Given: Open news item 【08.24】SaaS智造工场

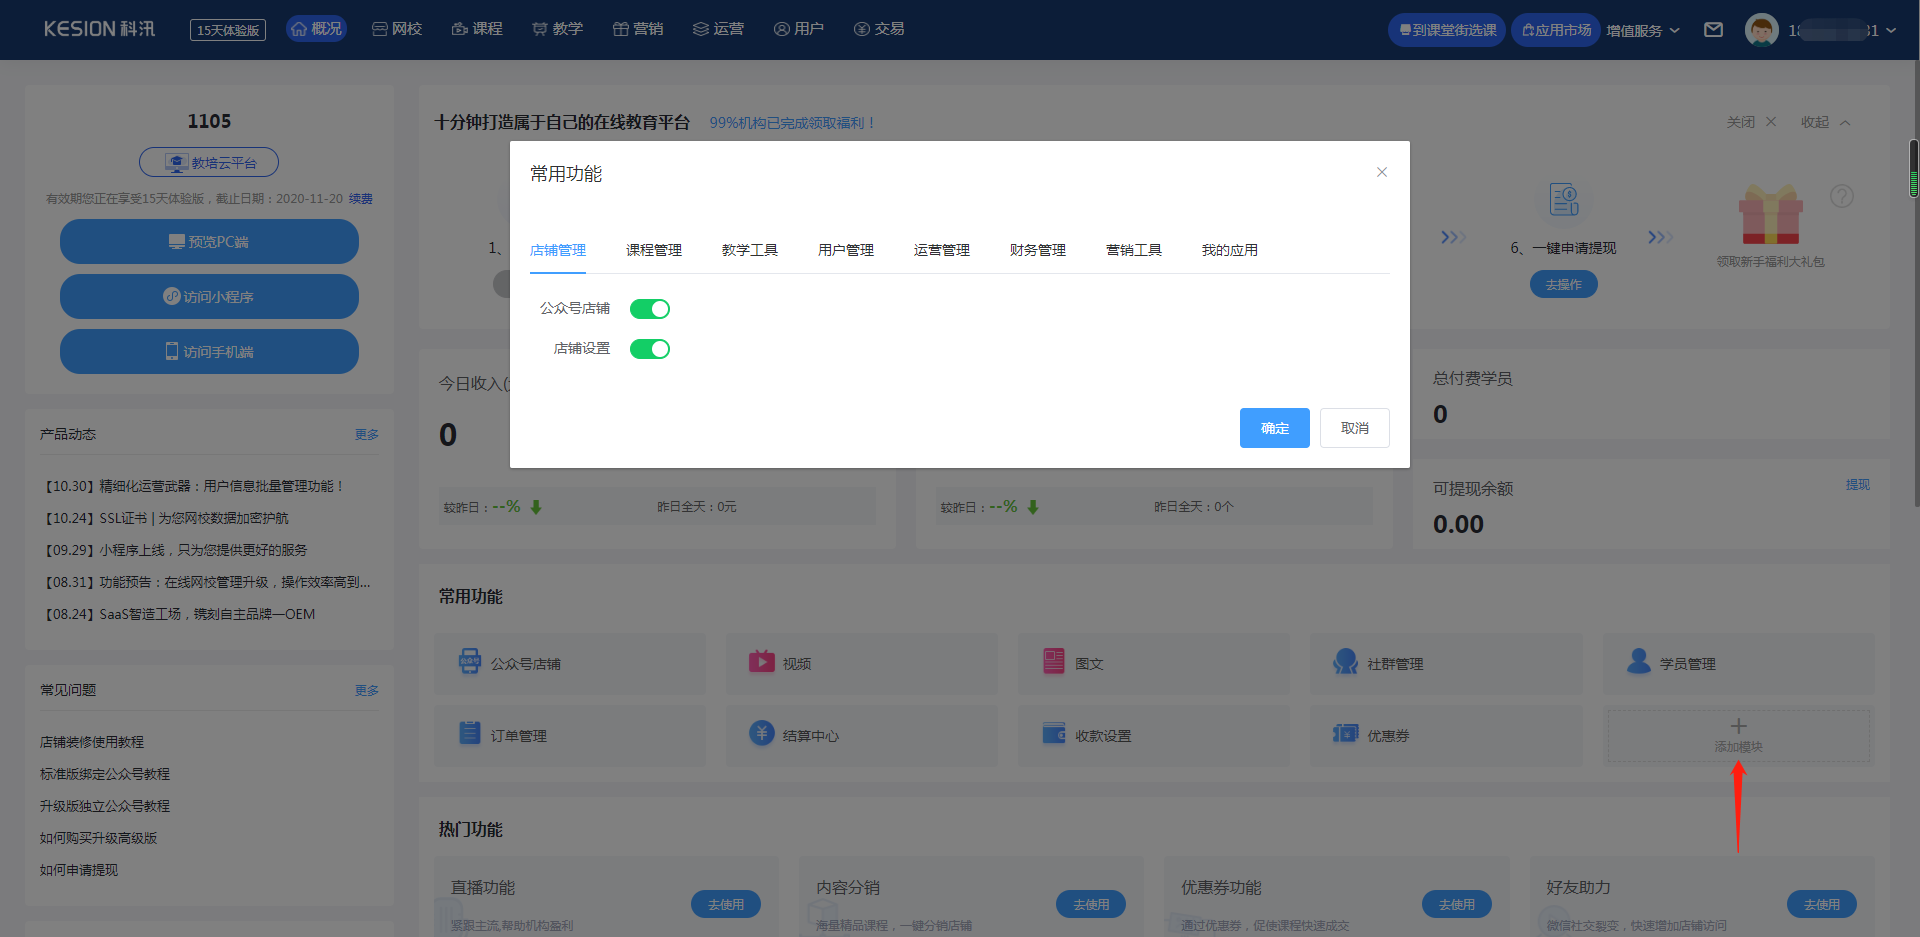Looking at the screenshot, I should pos(178,614).
